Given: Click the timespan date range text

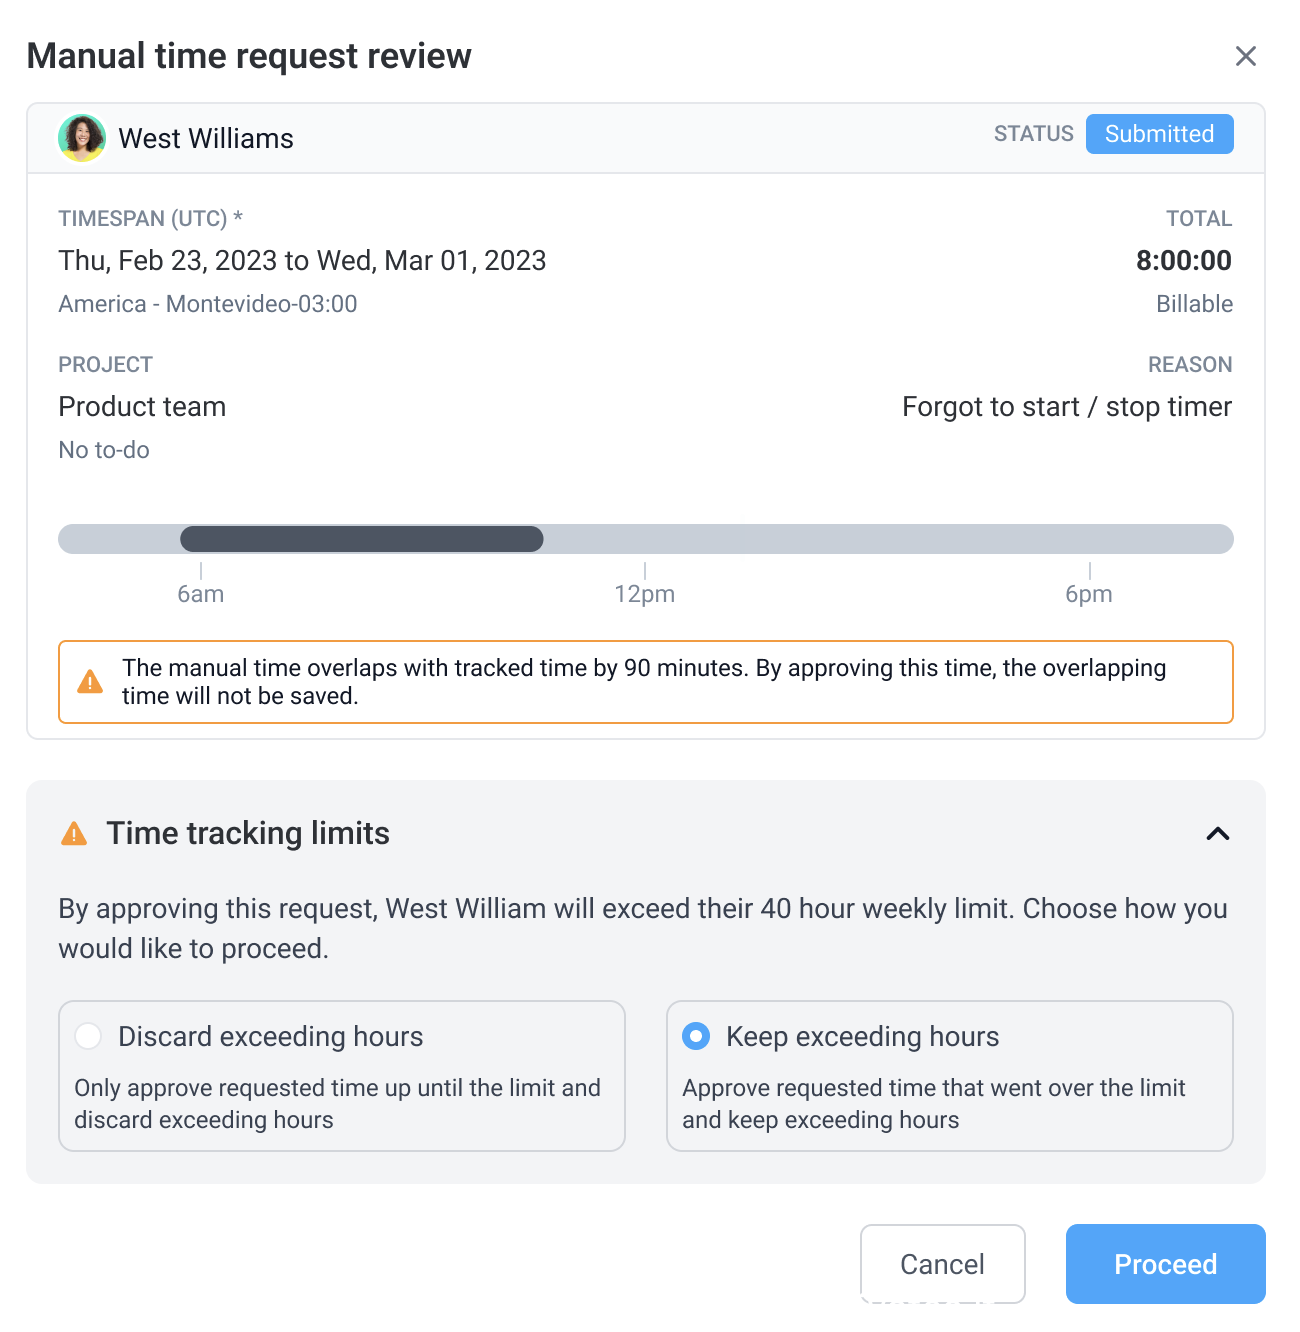Looking at the screenshot, I should [302, 261].
